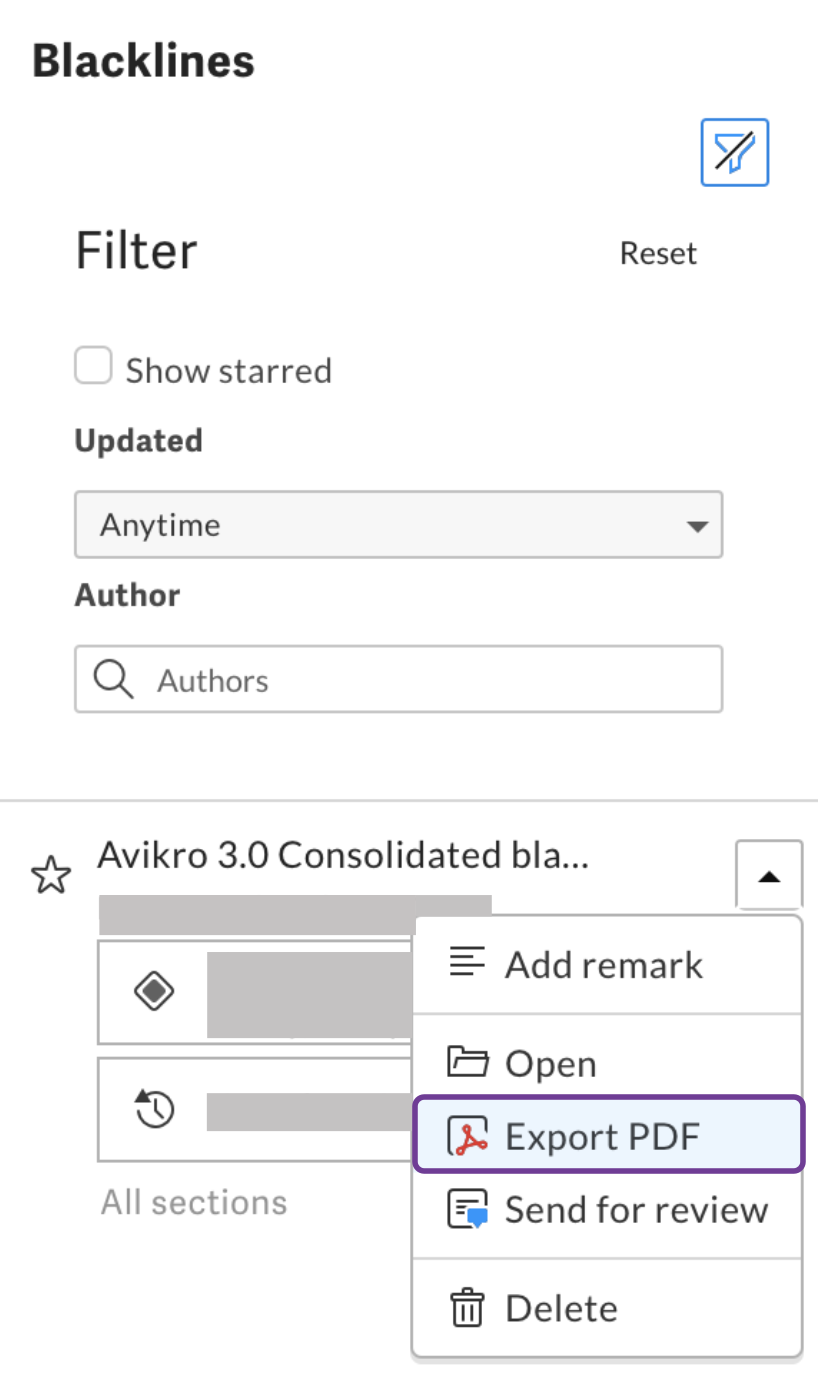Screen dimensions: 818x1390
Task: Enable the Show starred checkbox
Action: coord(93,366)
